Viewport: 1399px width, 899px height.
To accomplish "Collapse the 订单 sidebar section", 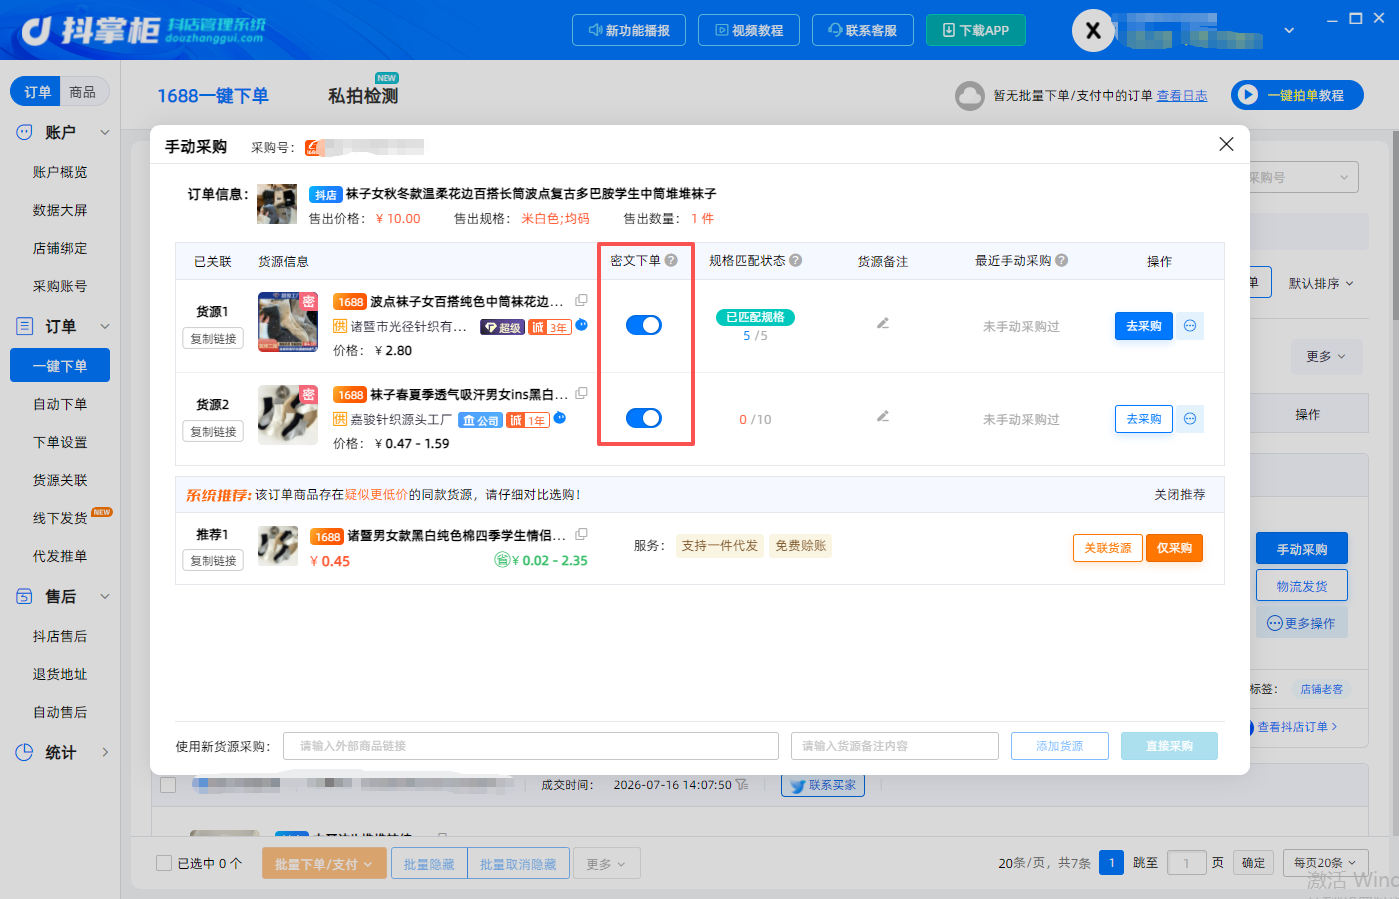I will coord(104,326).
